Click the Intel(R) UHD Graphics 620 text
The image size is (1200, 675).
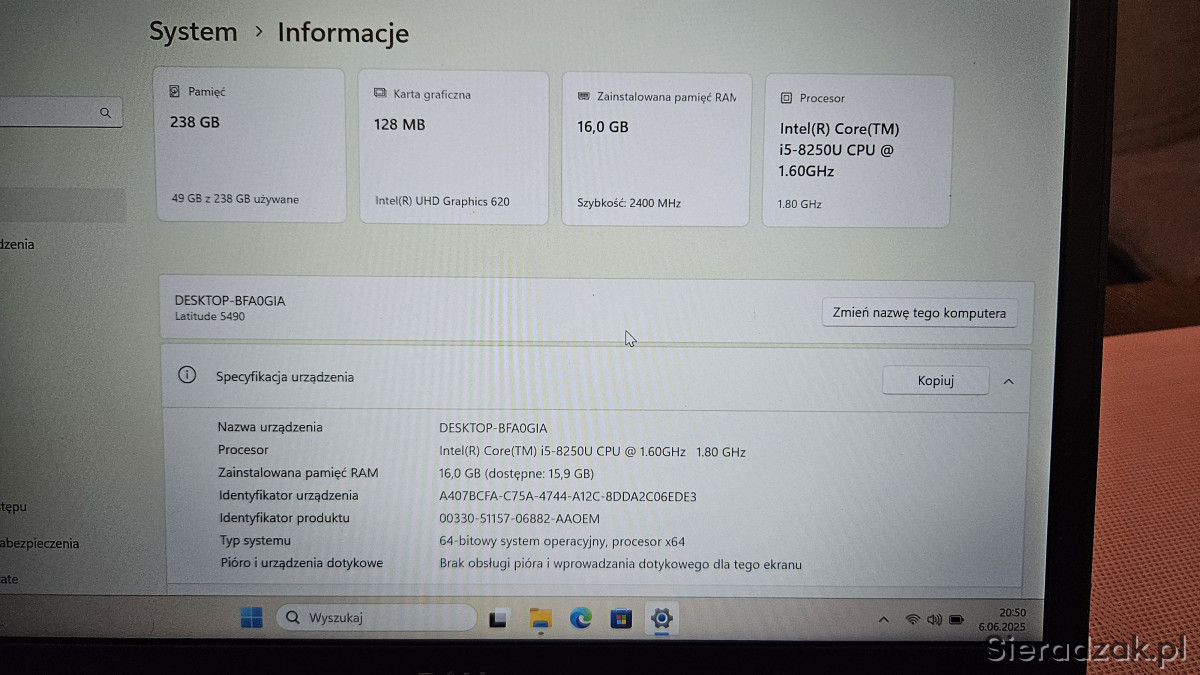click(442, 201)
